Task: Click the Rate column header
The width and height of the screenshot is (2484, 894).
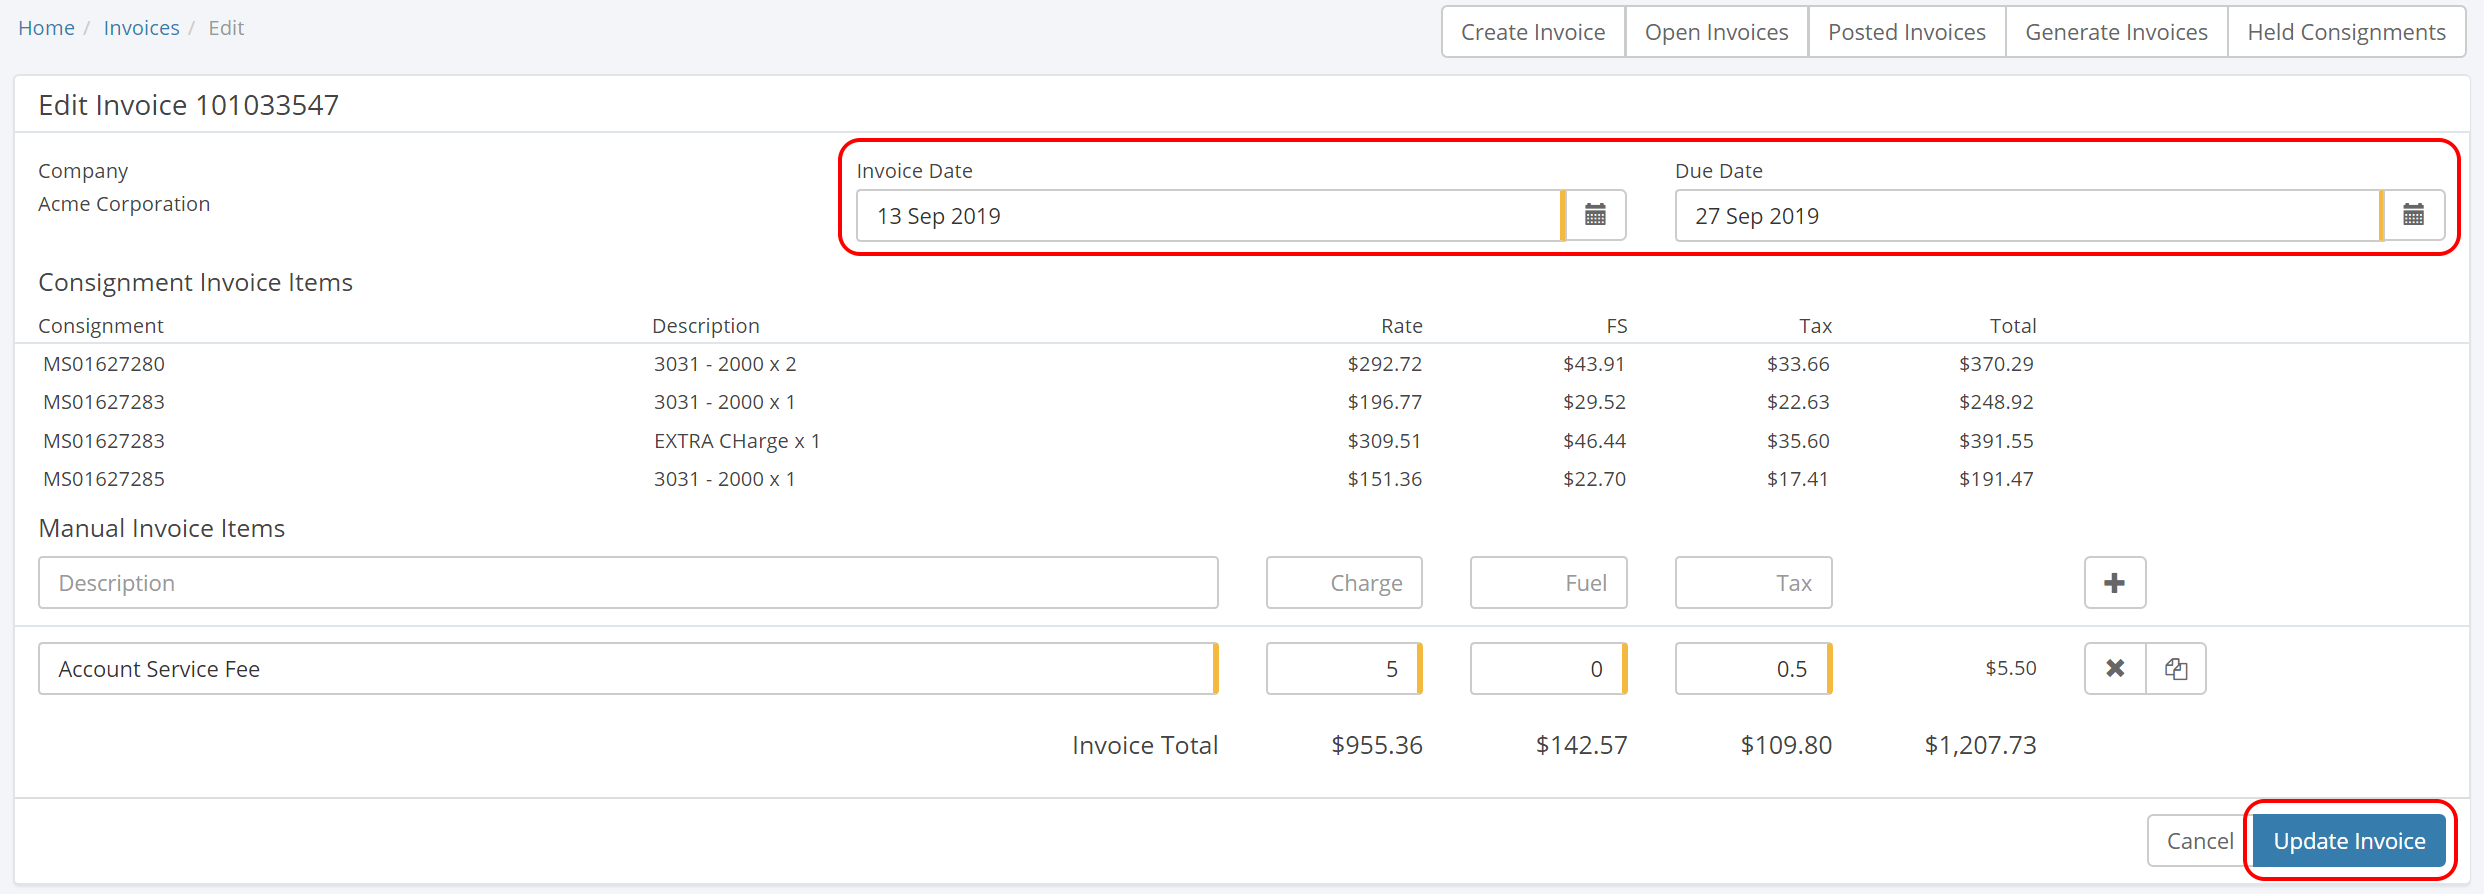Action: click(x=1401, y=326)
